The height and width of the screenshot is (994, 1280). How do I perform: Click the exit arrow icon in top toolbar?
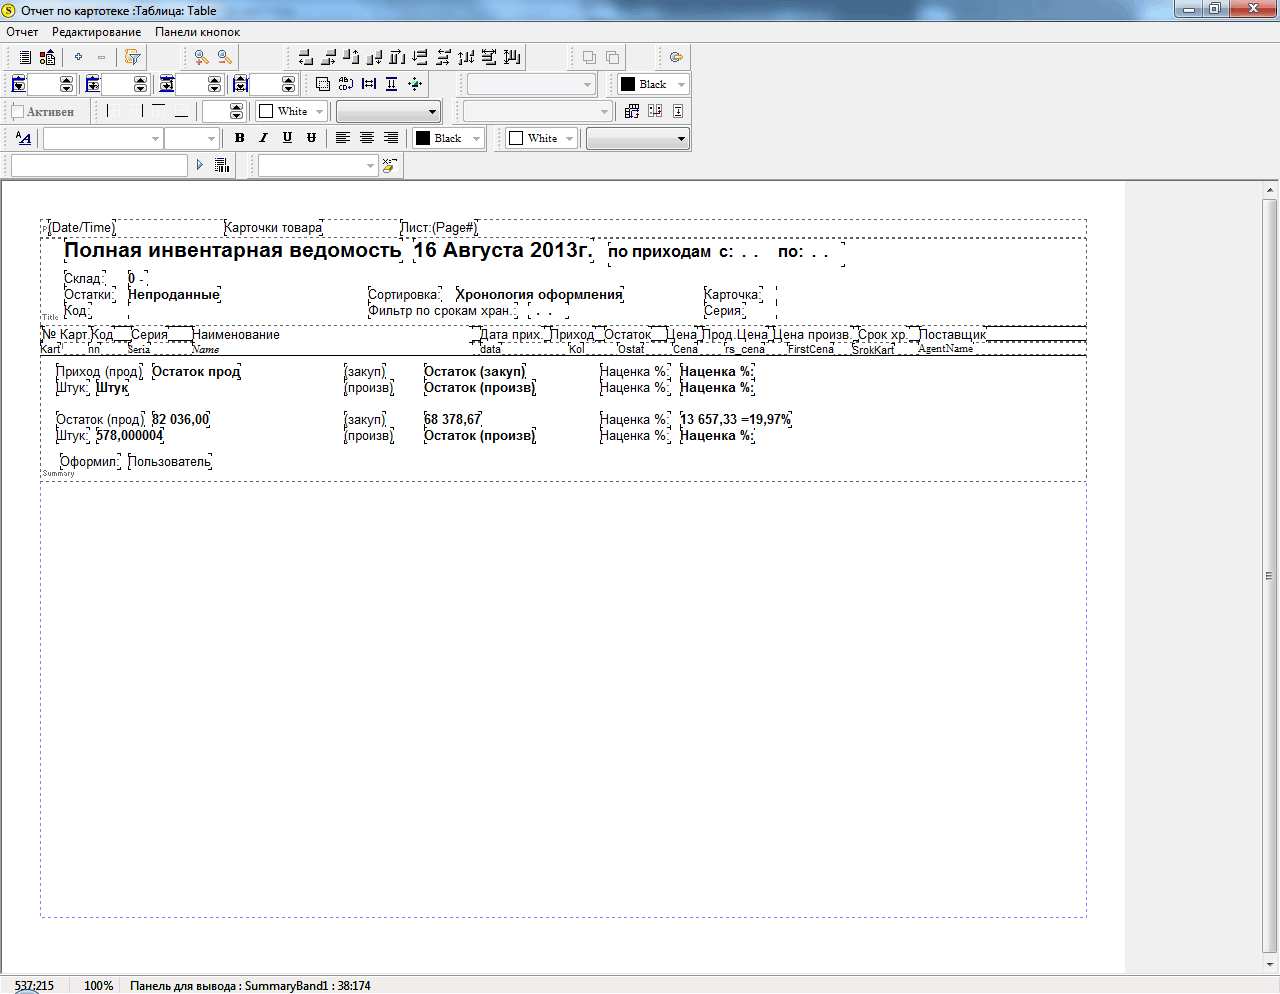tap(676, 57)
